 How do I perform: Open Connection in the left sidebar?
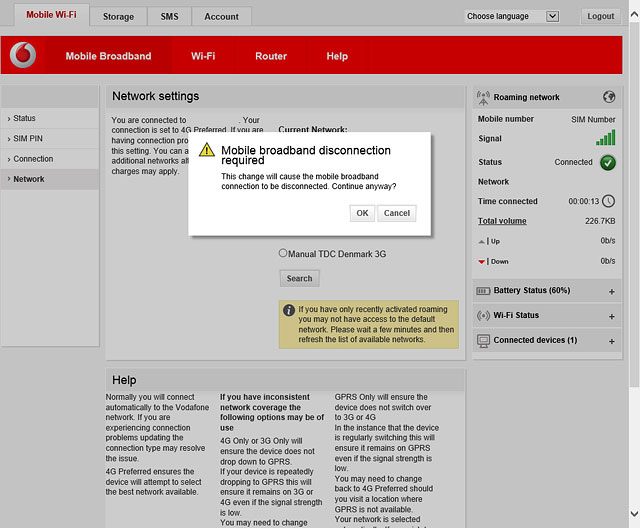[50, 159]
